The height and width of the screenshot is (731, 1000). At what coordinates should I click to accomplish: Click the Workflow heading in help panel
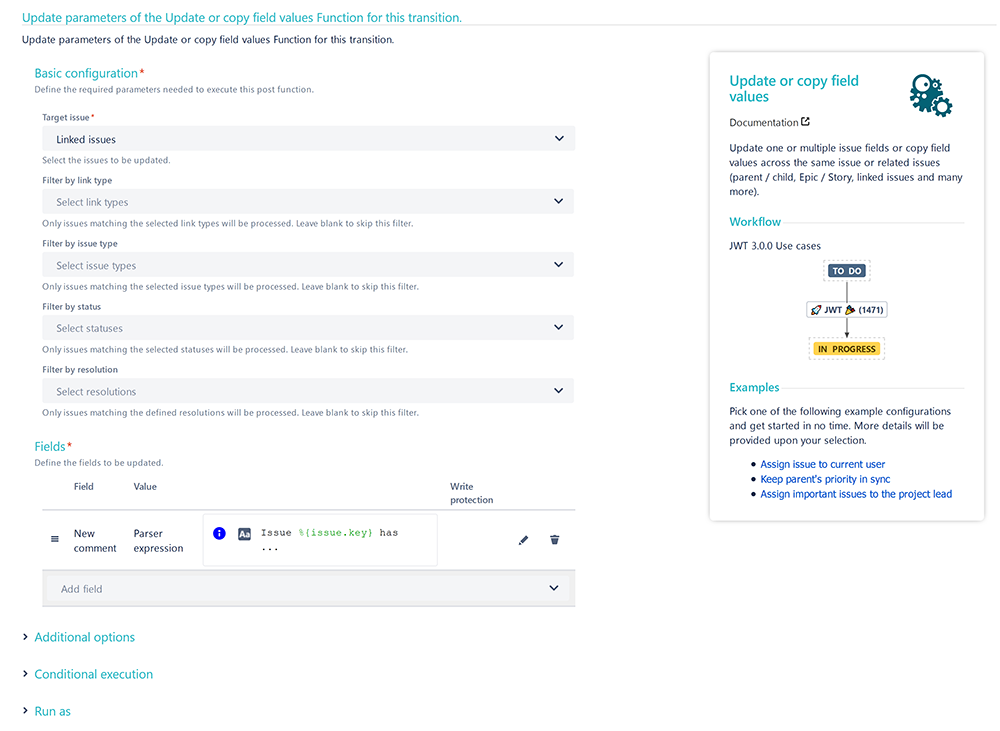[755, 222]
